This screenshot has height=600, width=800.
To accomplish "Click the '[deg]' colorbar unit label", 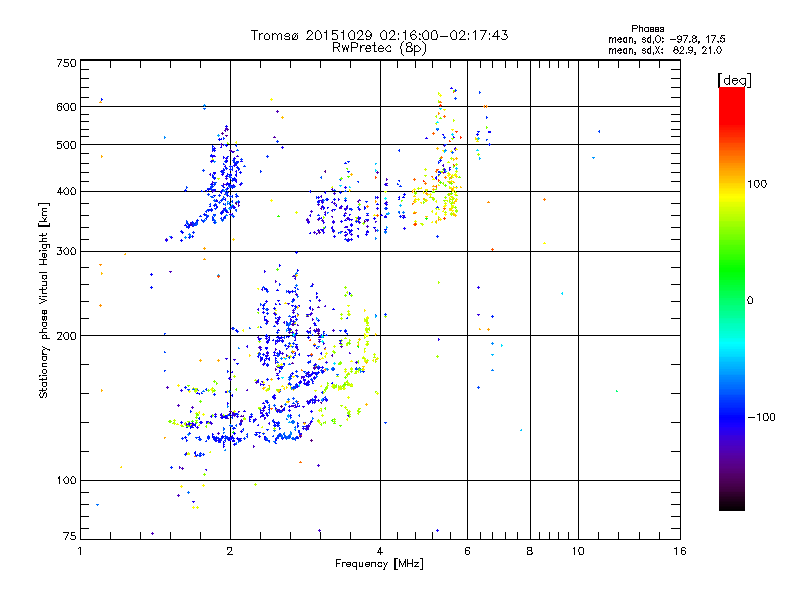I will [x=734, y=80].
